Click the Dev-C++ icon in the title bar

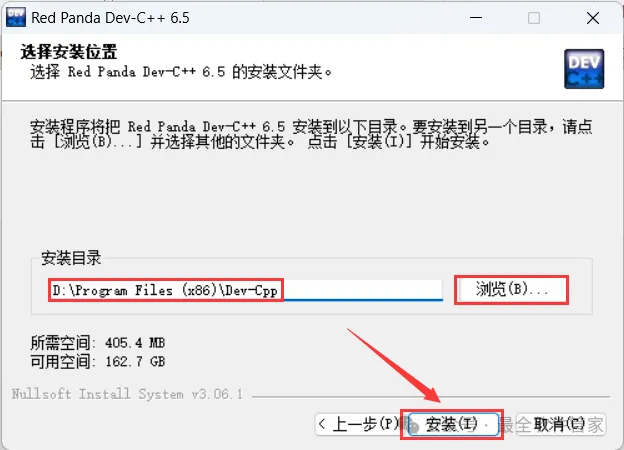(x=16, y=18)
